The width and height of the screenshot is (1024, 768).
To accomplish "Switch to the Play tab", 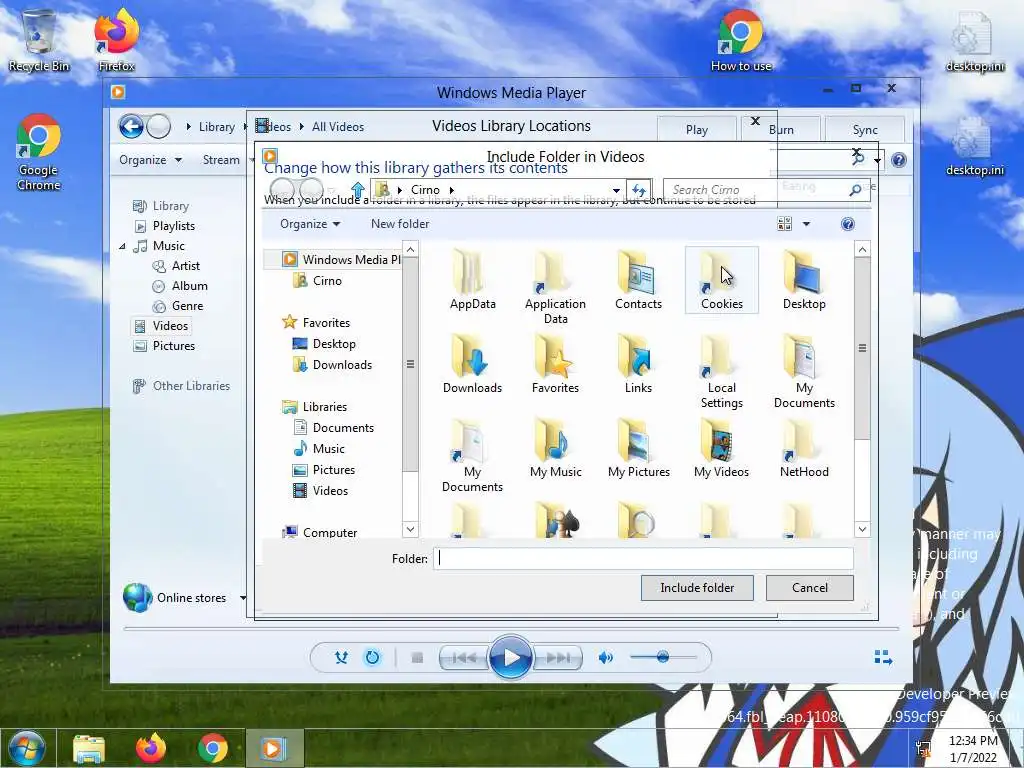I will click(x=697, y=129).
